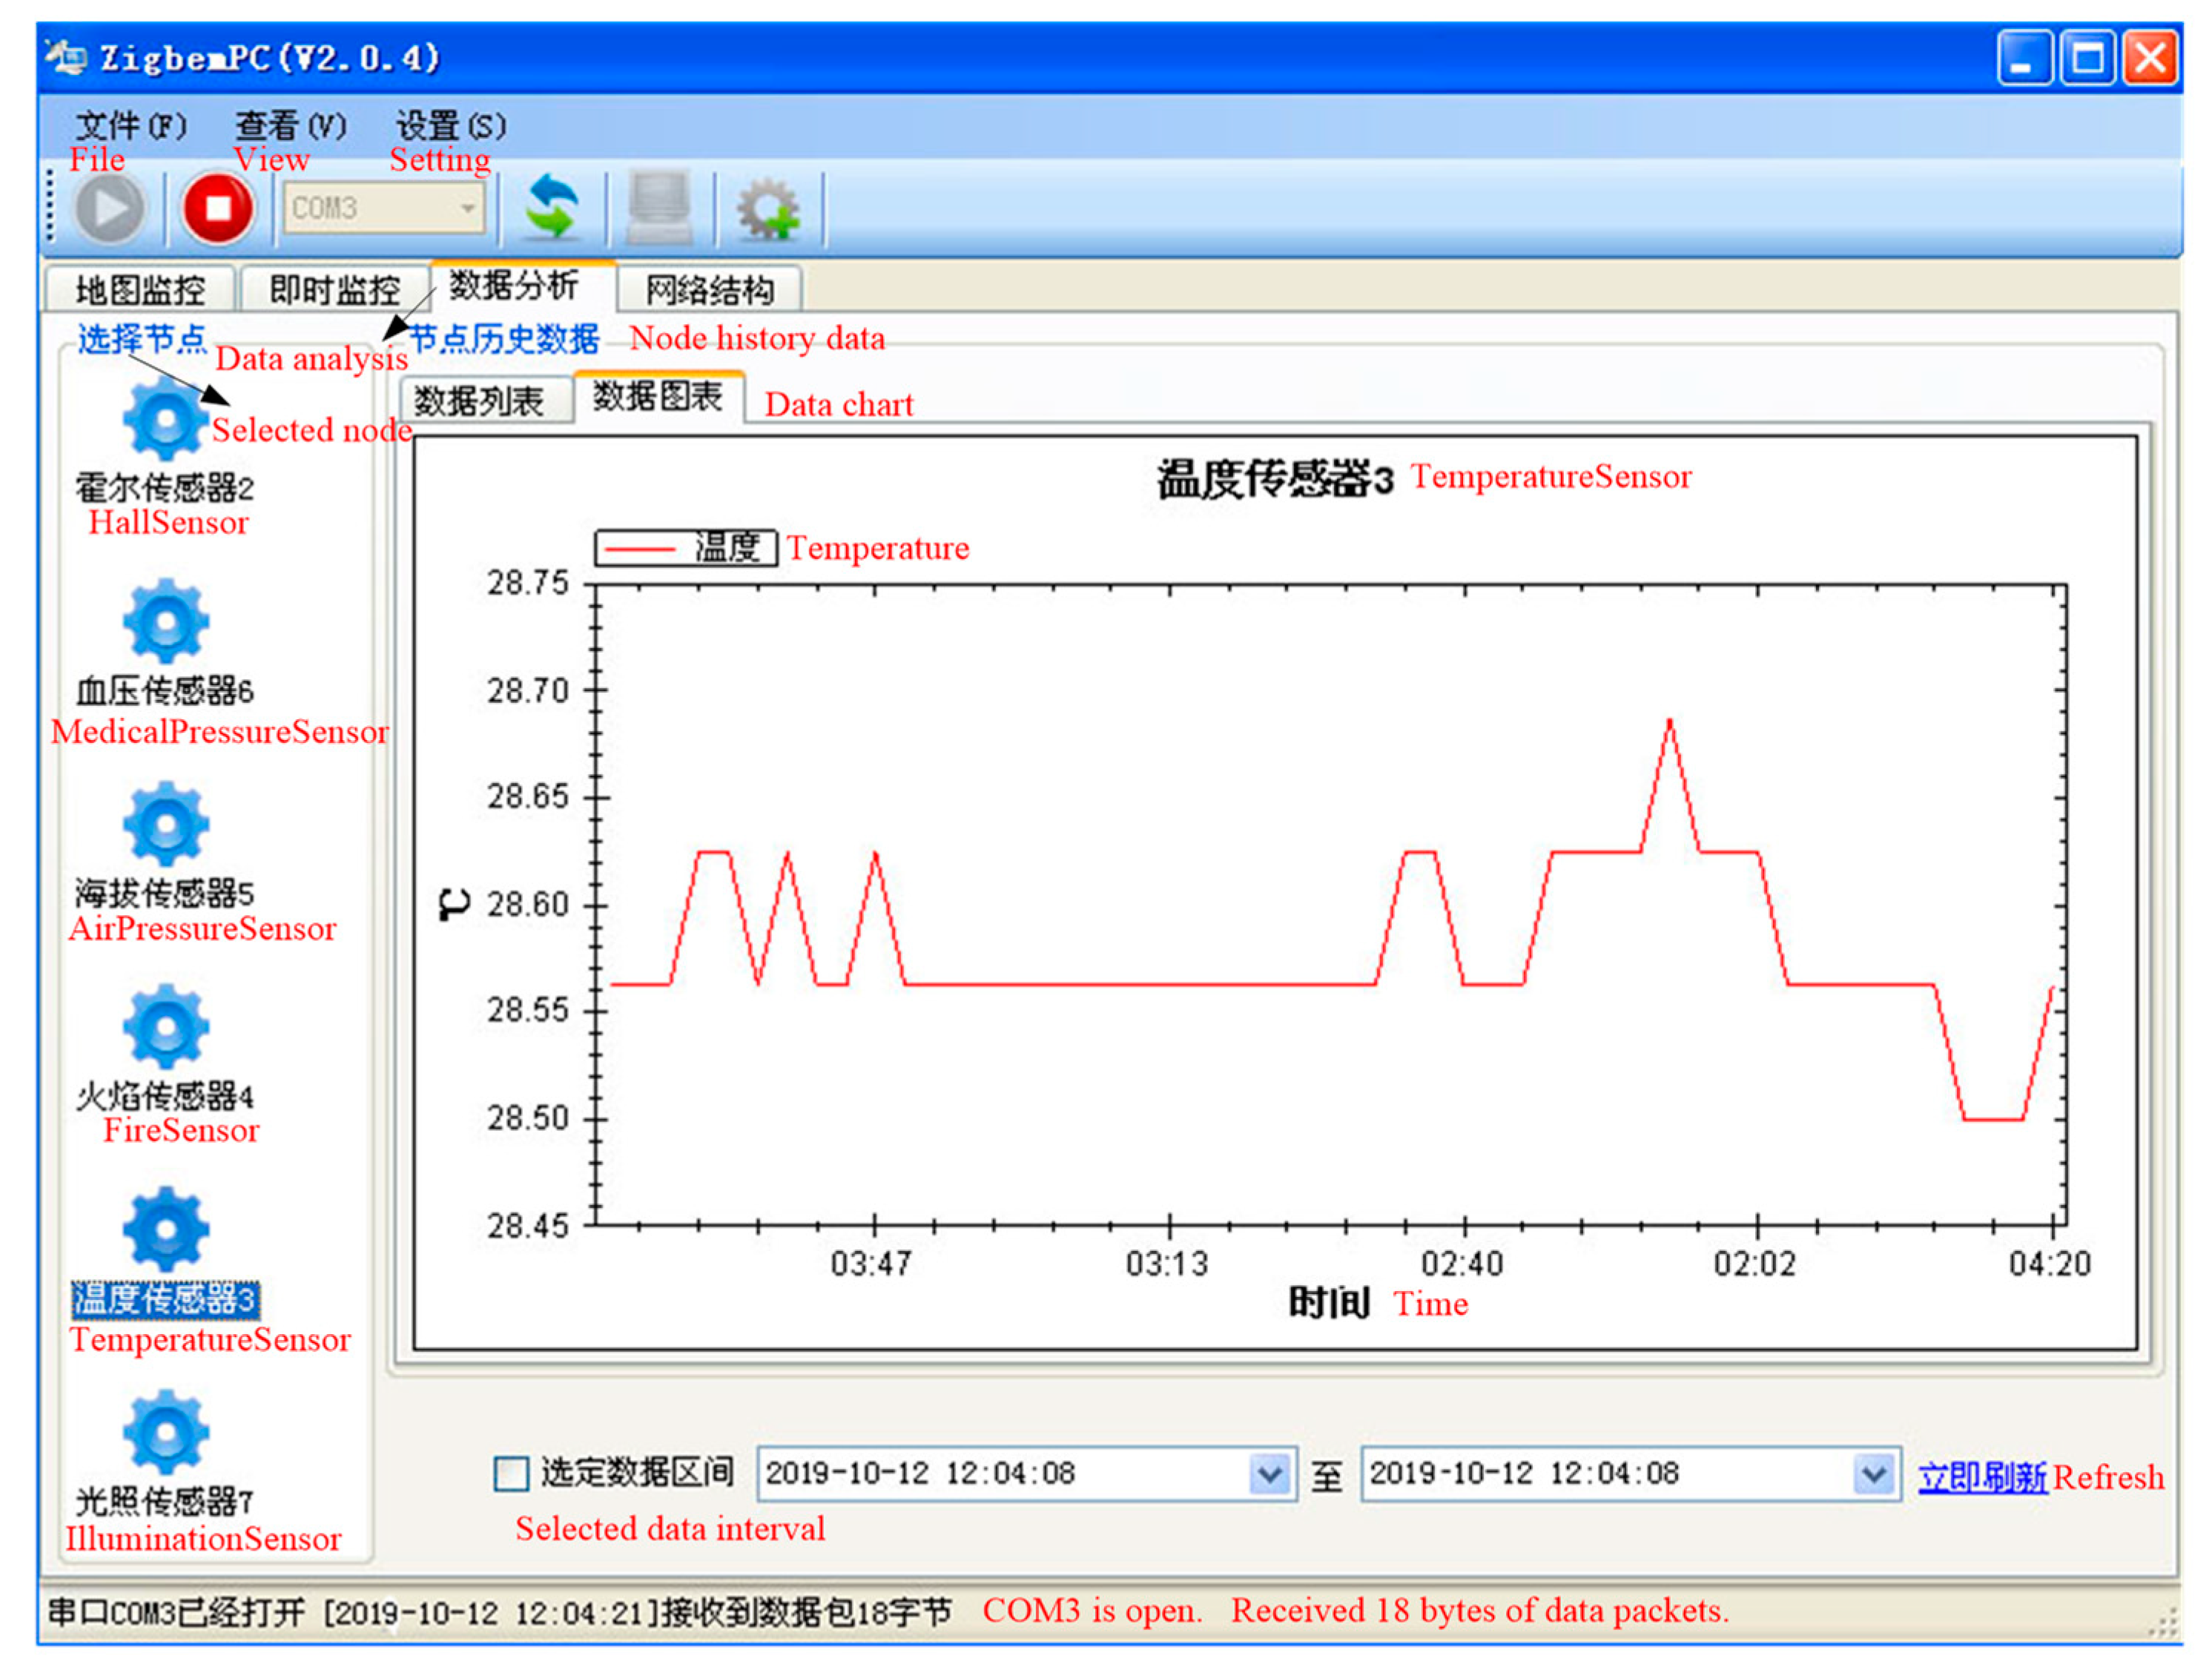Open the 网络结构 network structure tab
The height and width of the screenshot is (1670, 2212).
(x=709, y=291)
